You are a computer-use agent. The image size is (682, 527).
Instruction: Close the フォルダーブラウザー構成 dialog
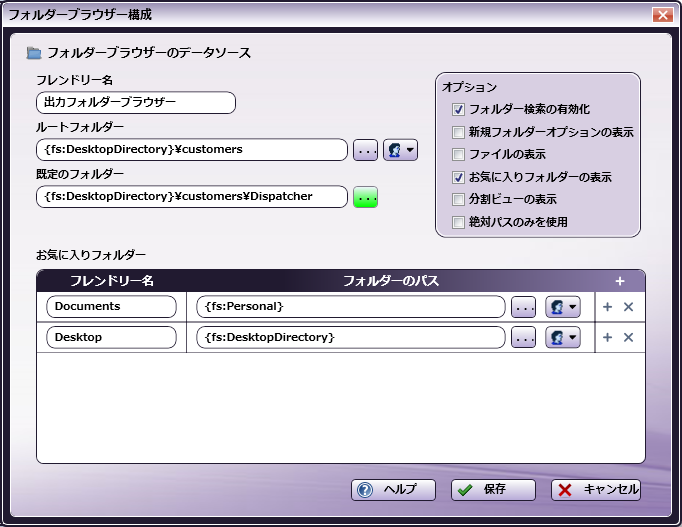(663, 15)
